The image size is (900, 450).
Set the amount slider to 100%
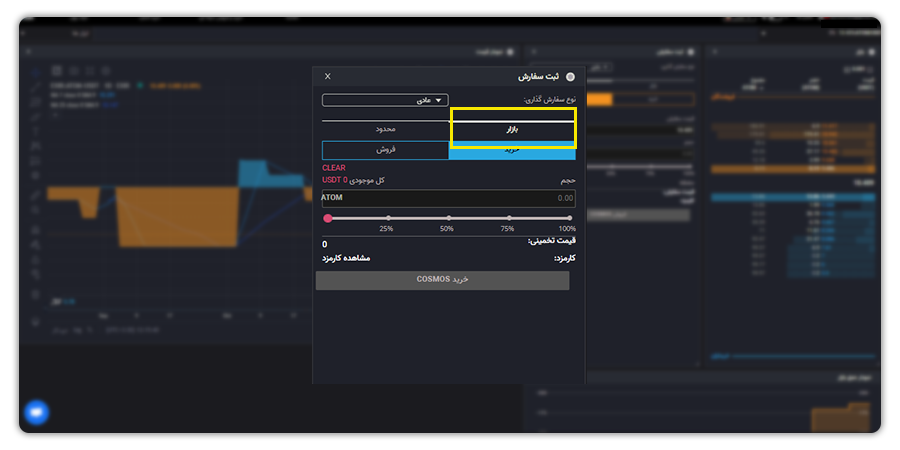click(570, 218)
